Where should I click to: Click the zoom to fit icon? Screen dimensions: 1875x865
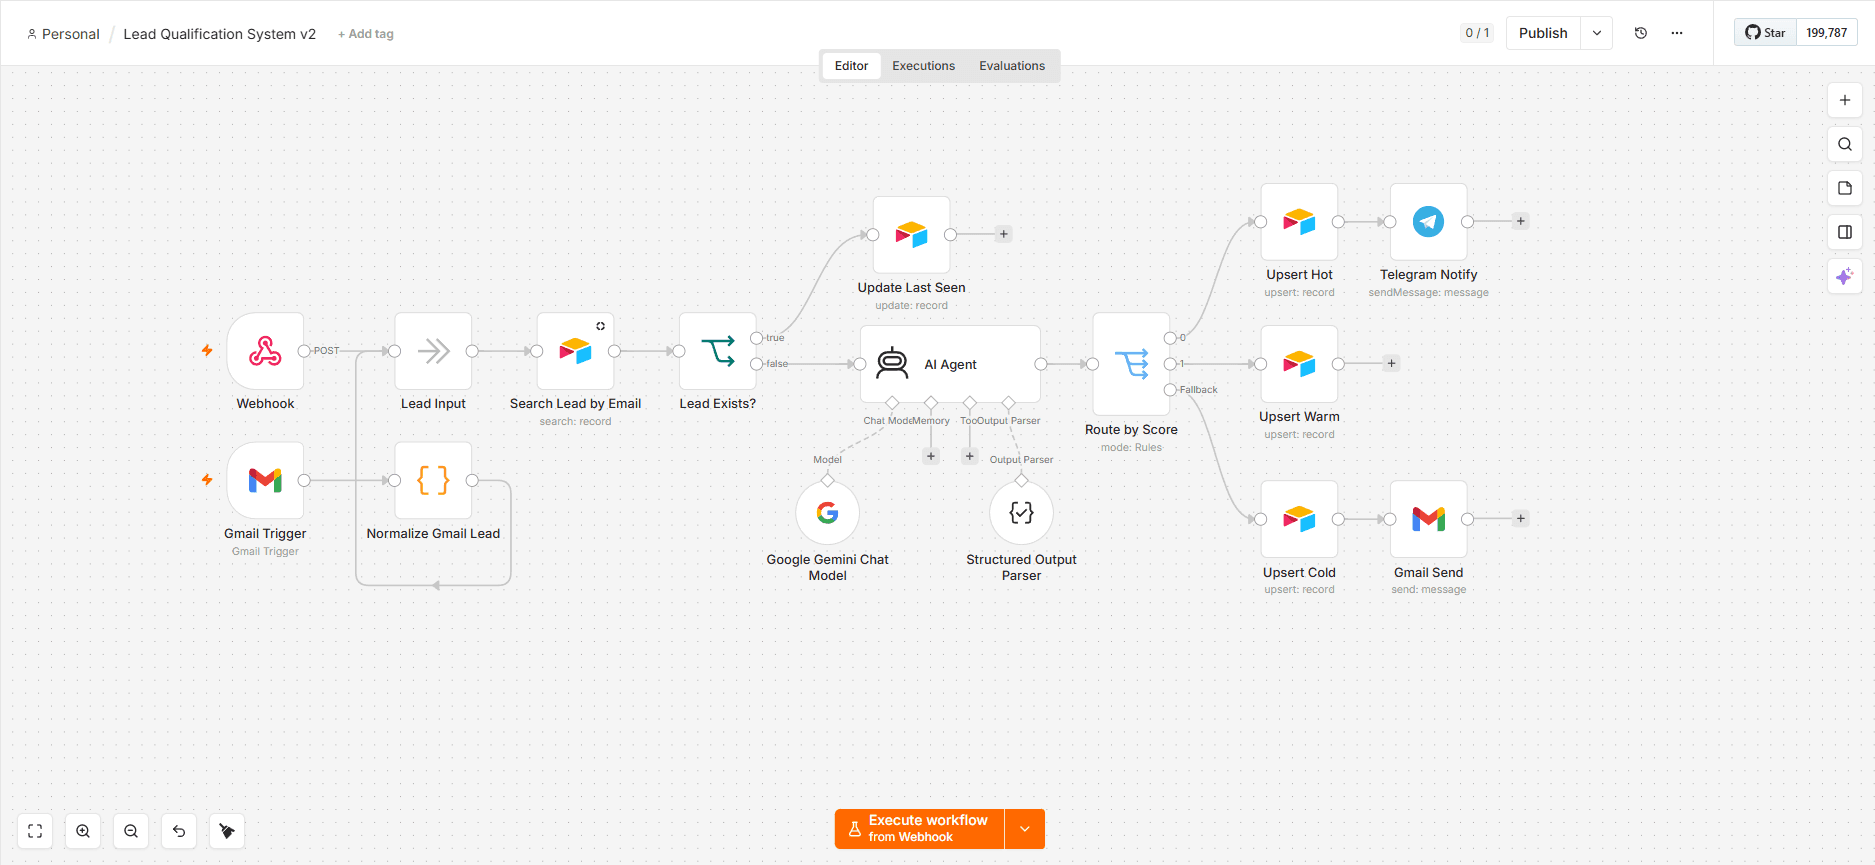click(x=35, y=831)
